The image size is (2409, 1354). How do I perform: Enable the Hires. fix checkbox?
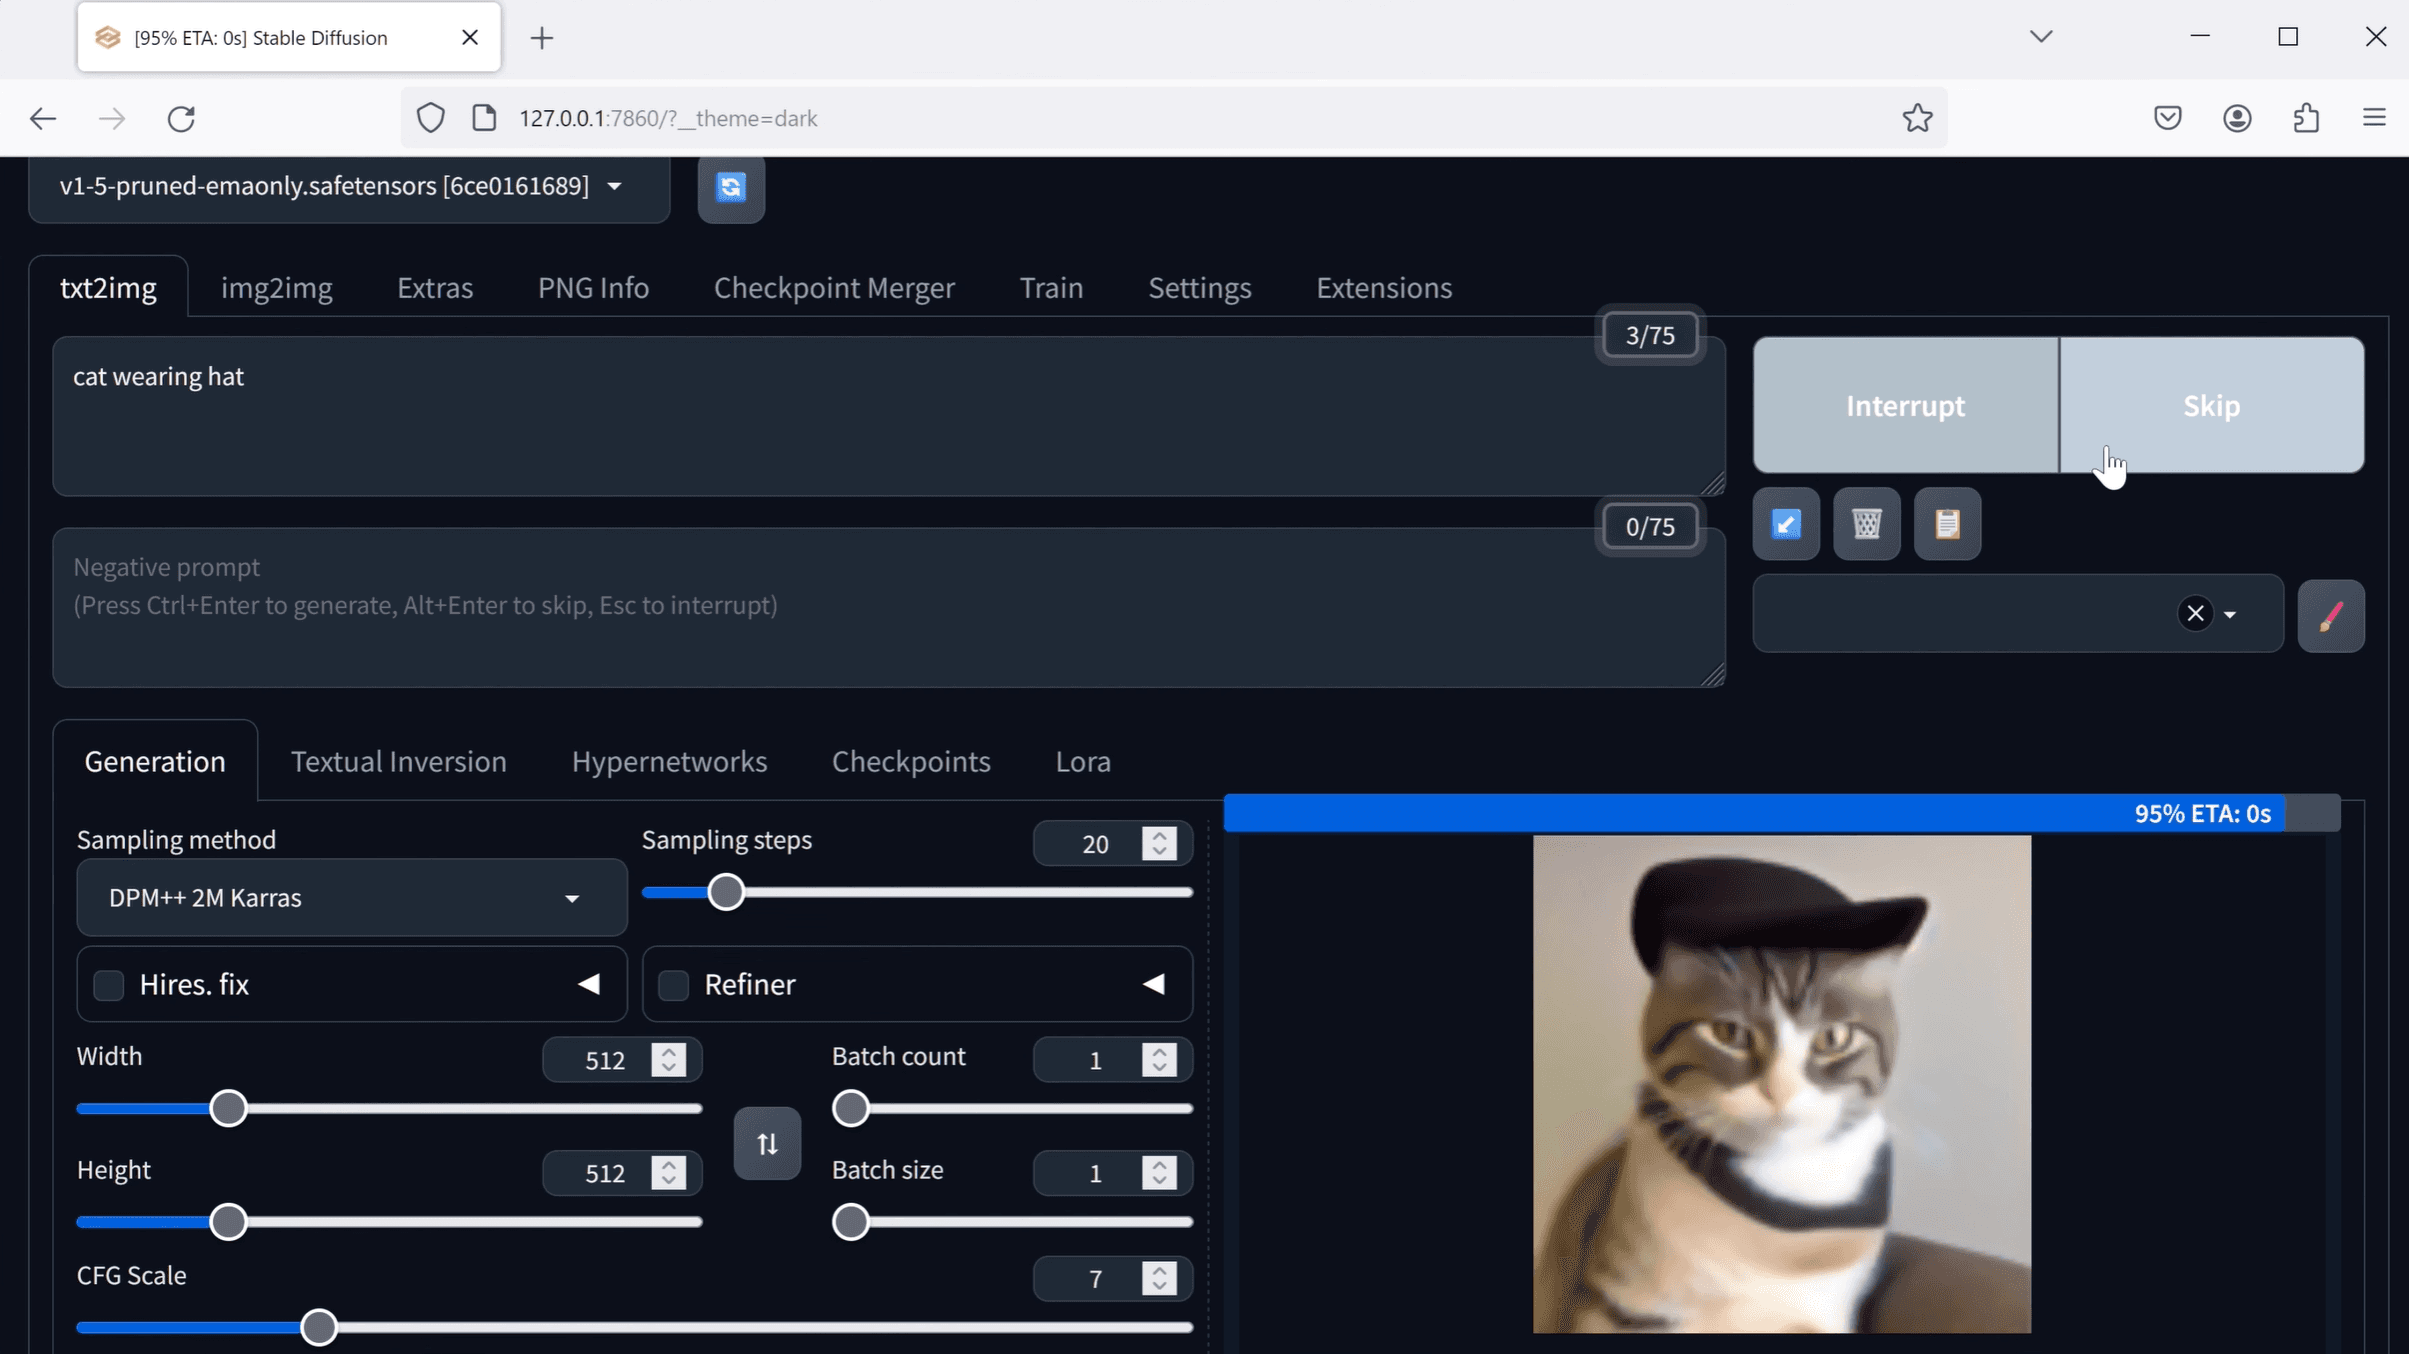click(109, 985)
